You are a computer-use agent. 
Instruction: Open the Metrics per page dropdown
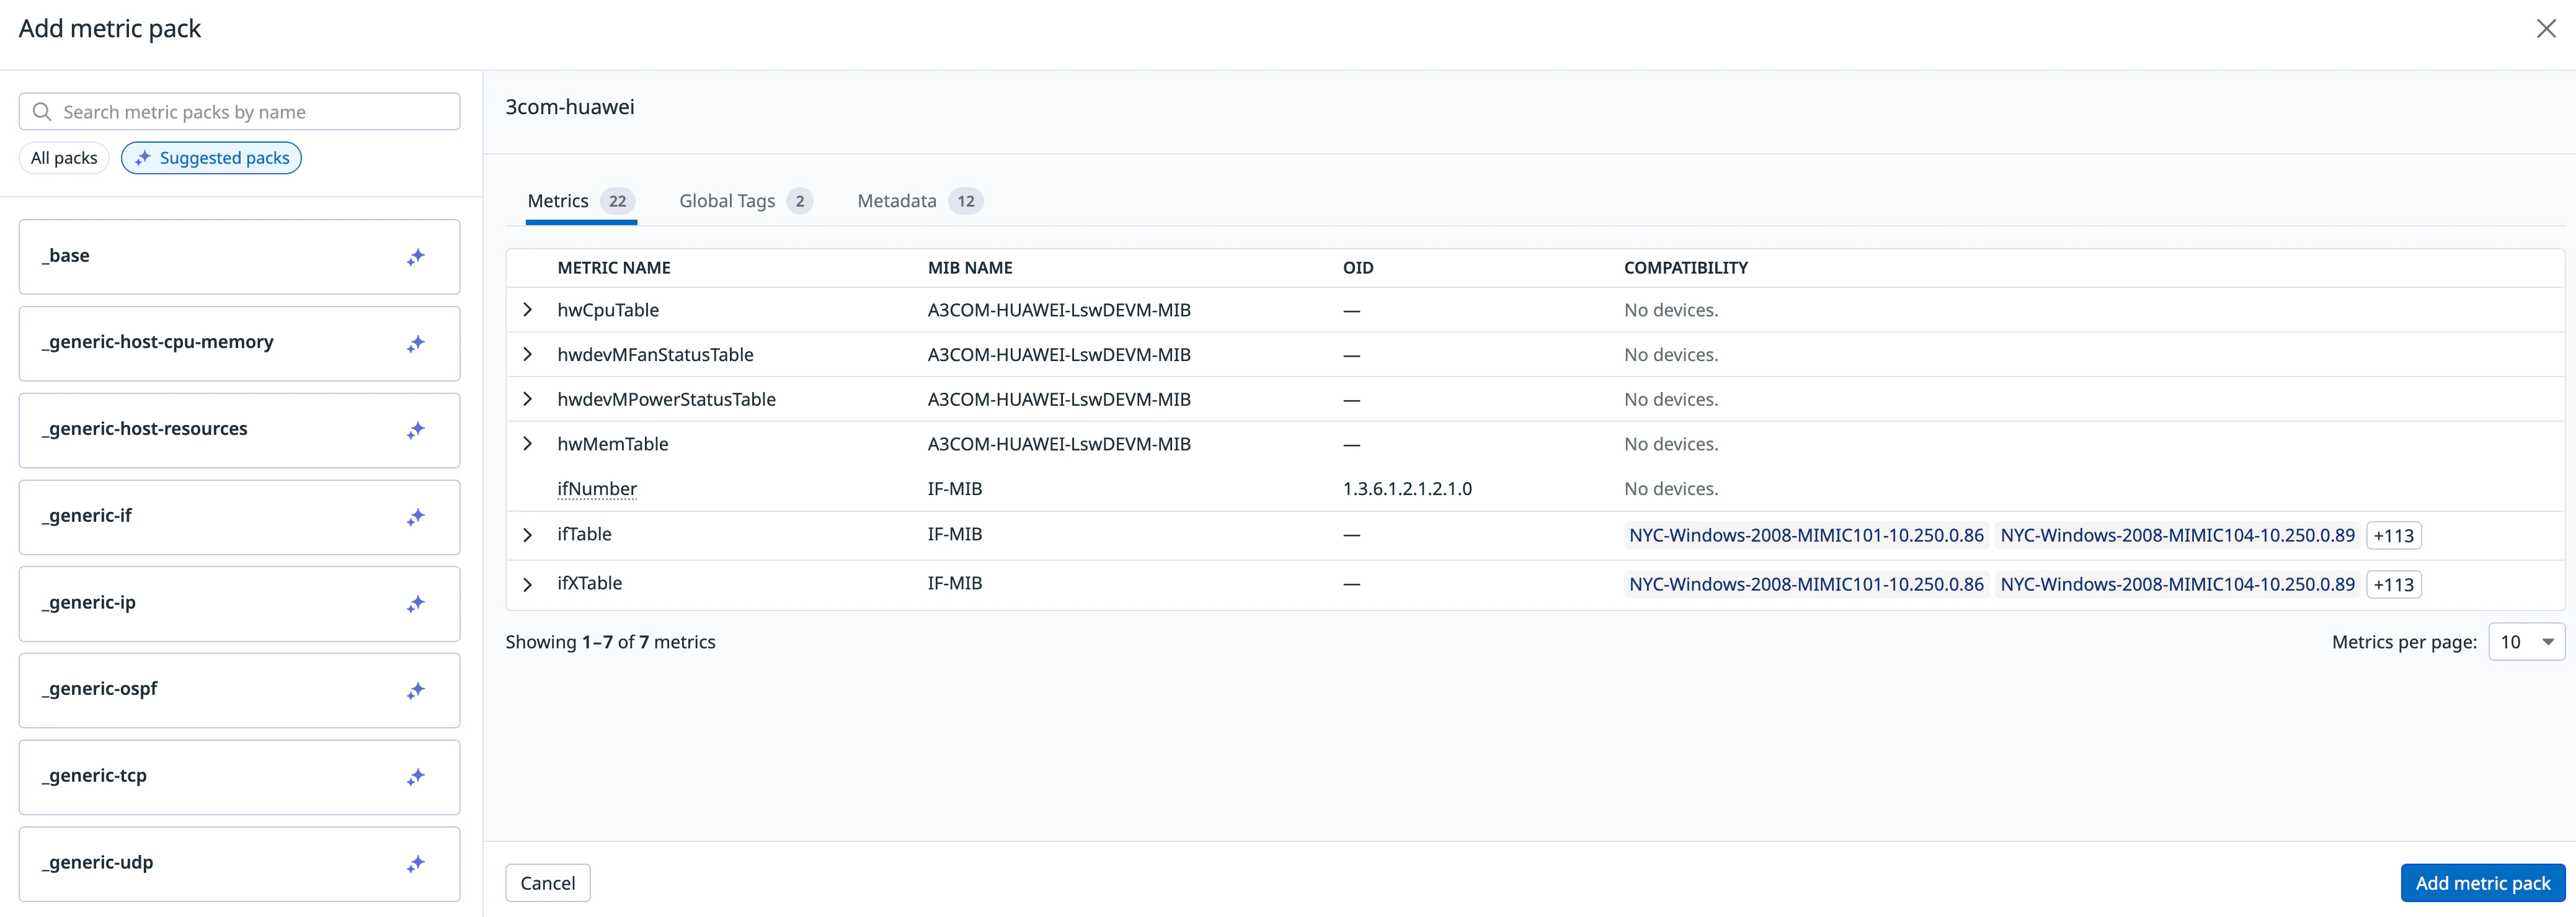pyautogui.click(x=2526, y=642)
